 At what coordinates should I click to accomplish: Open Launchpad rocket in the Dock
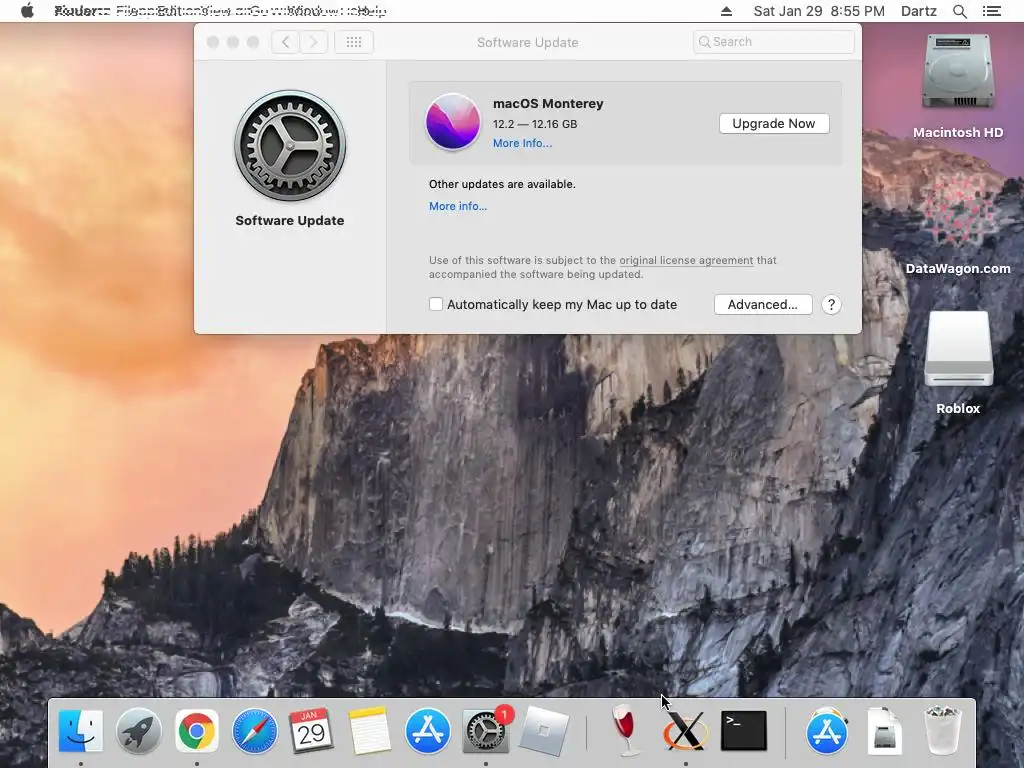coord(138,731)
